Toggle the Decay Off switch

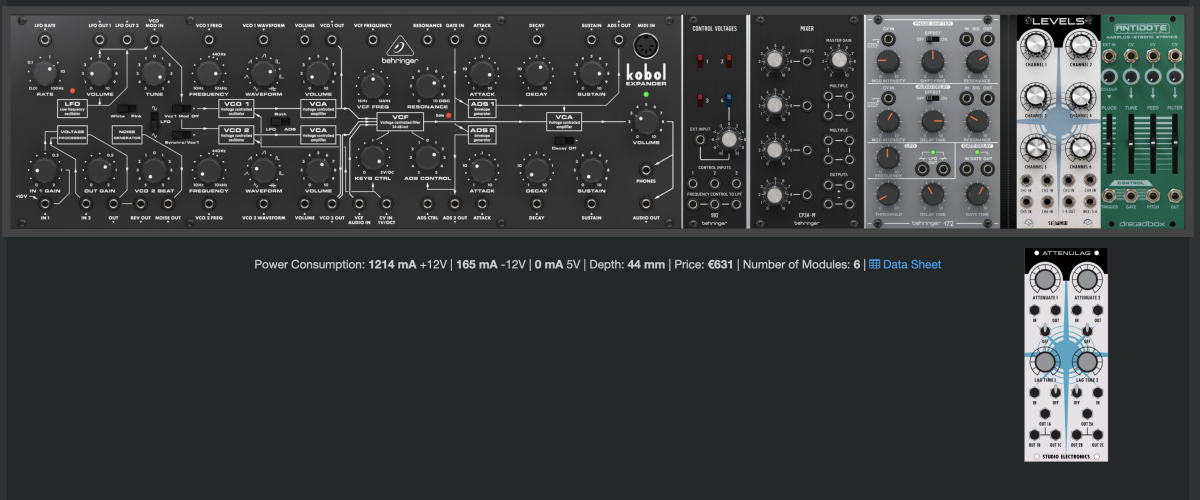[x=564, y=140]
